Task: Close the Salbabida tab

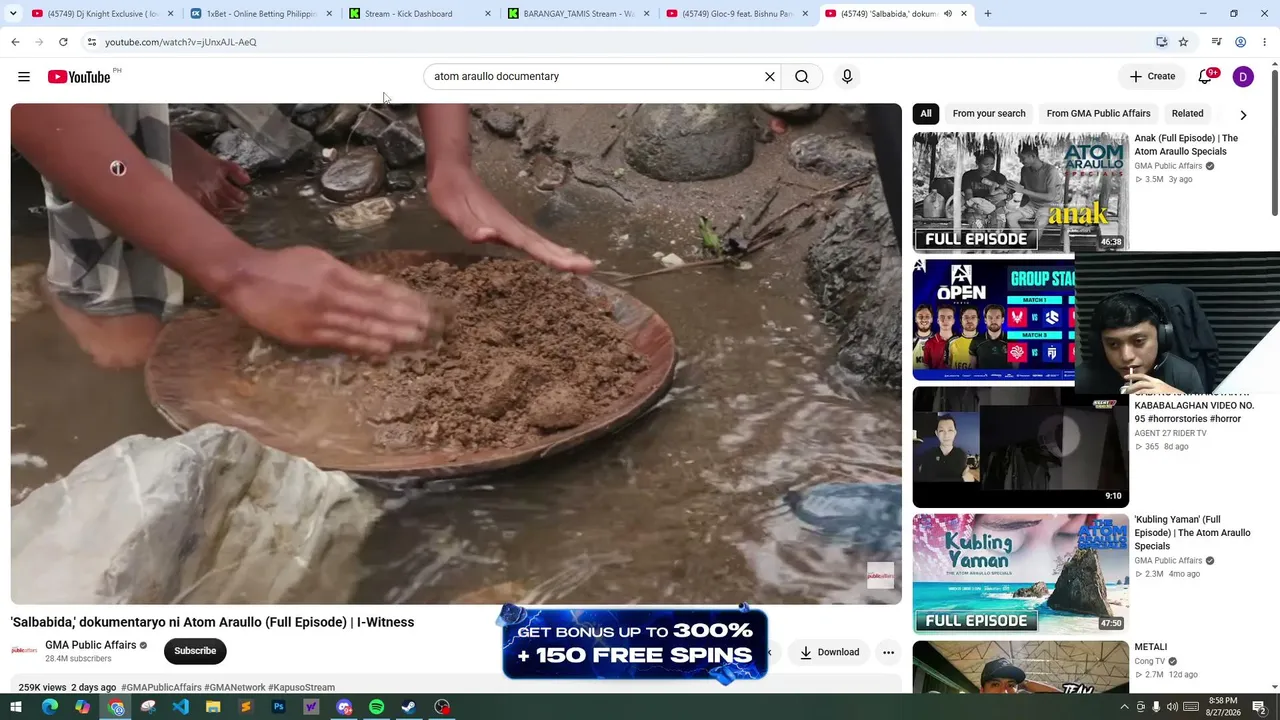Action: tap(964, 14)
